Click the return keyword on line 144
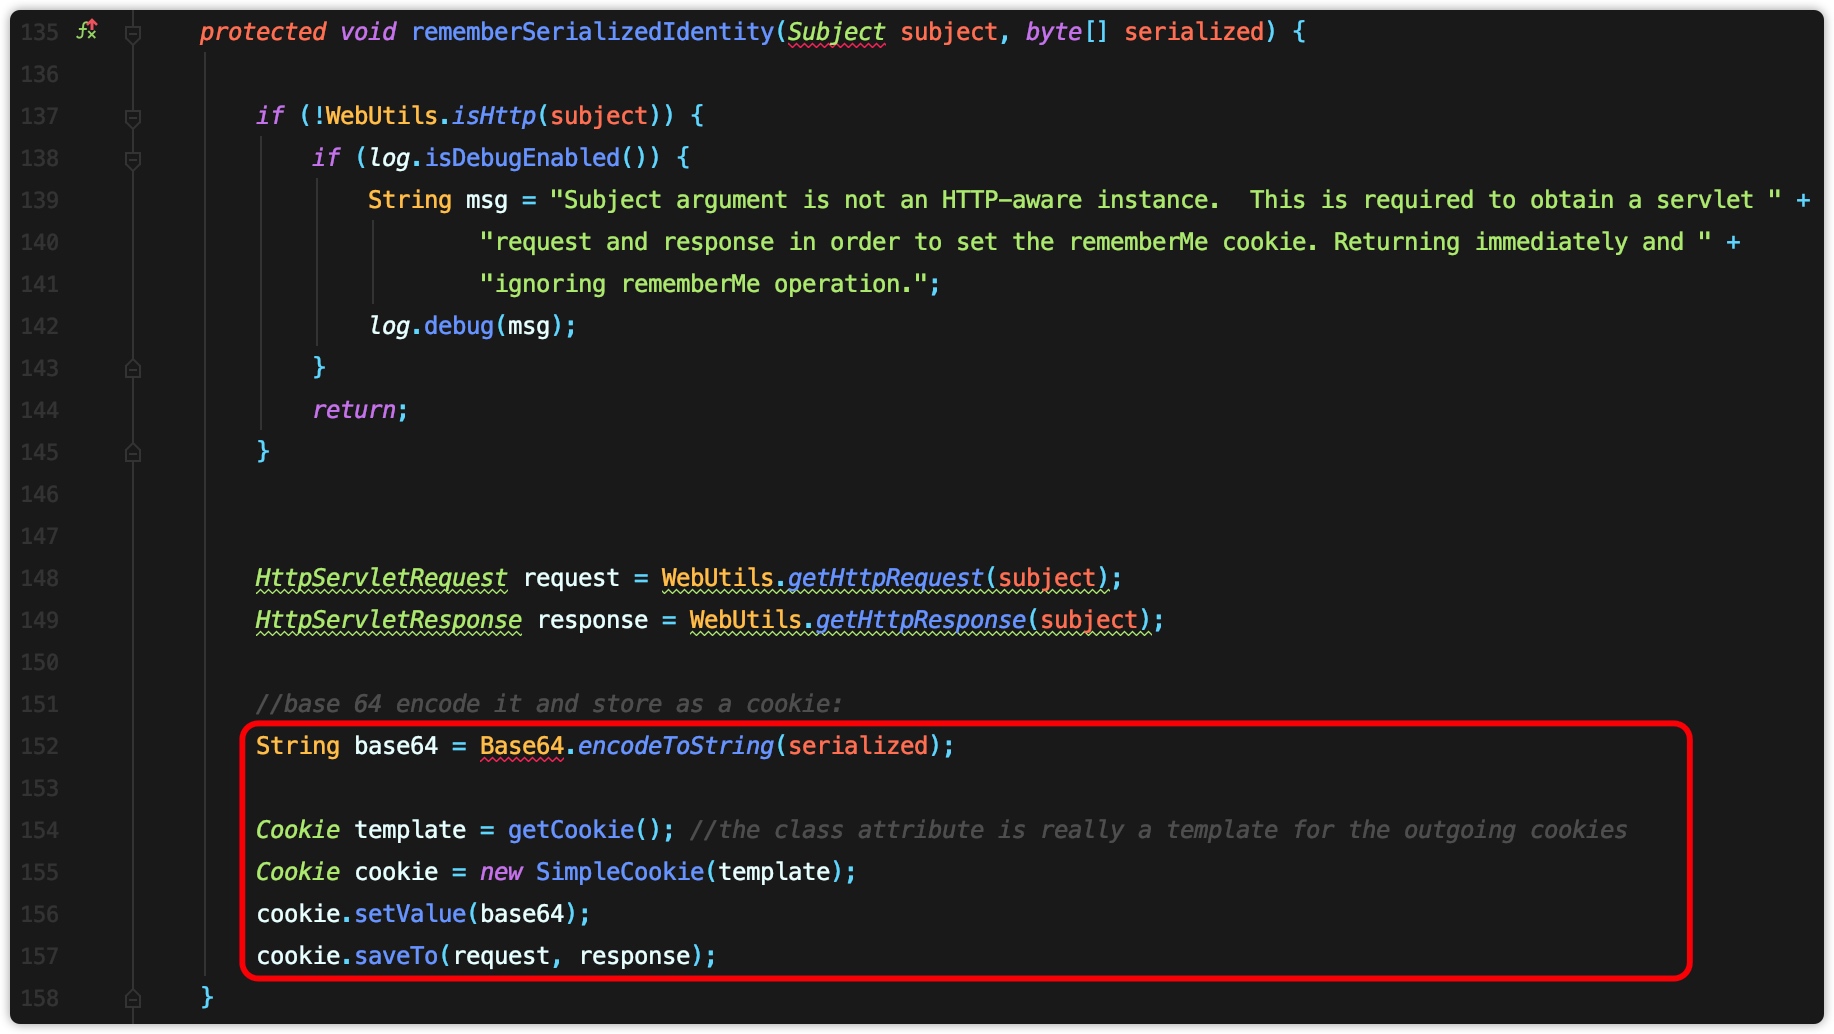The image size is (1834, 1034). (354, 410)
